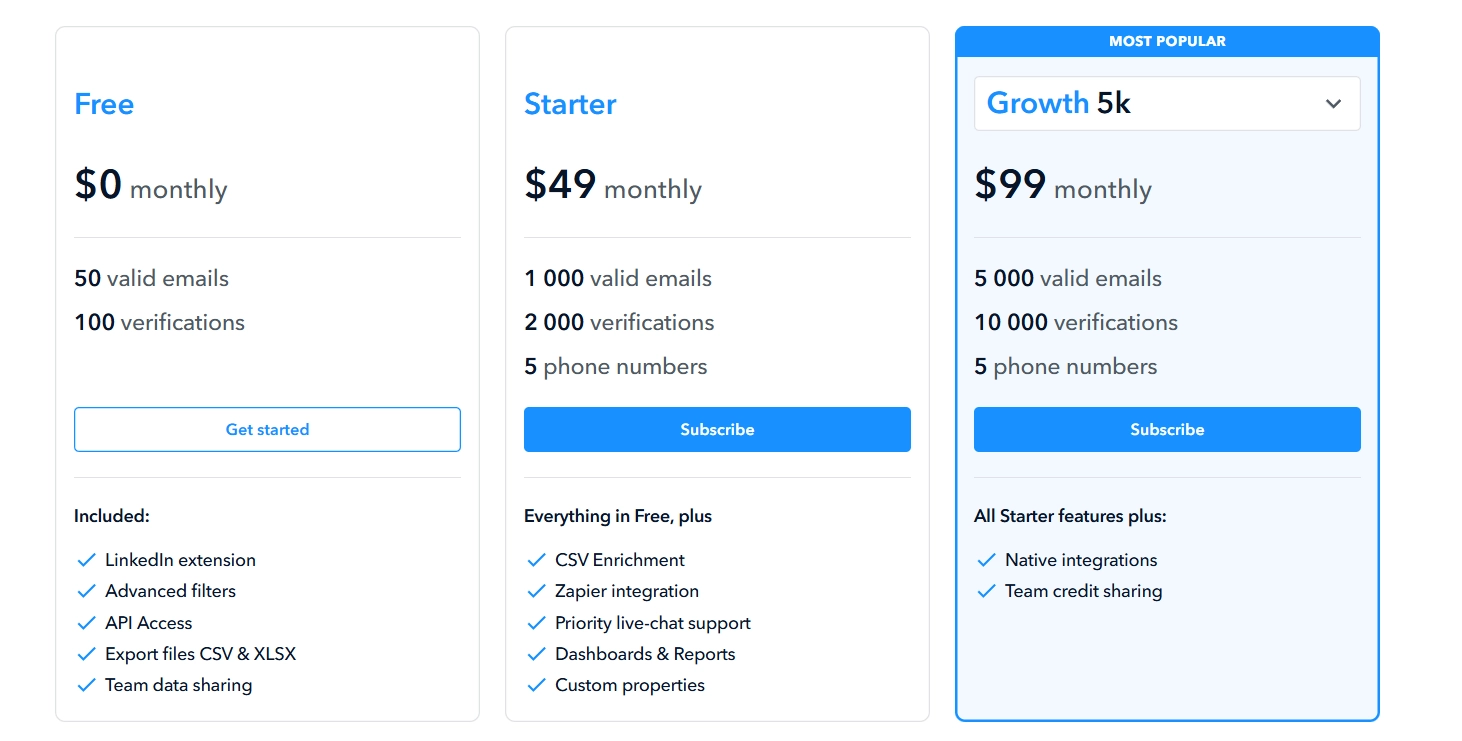The width and height of the screenshot is (1462, 741).
Task: Expand the Growth plan chevron arrow
Action: click(1333, 104)
